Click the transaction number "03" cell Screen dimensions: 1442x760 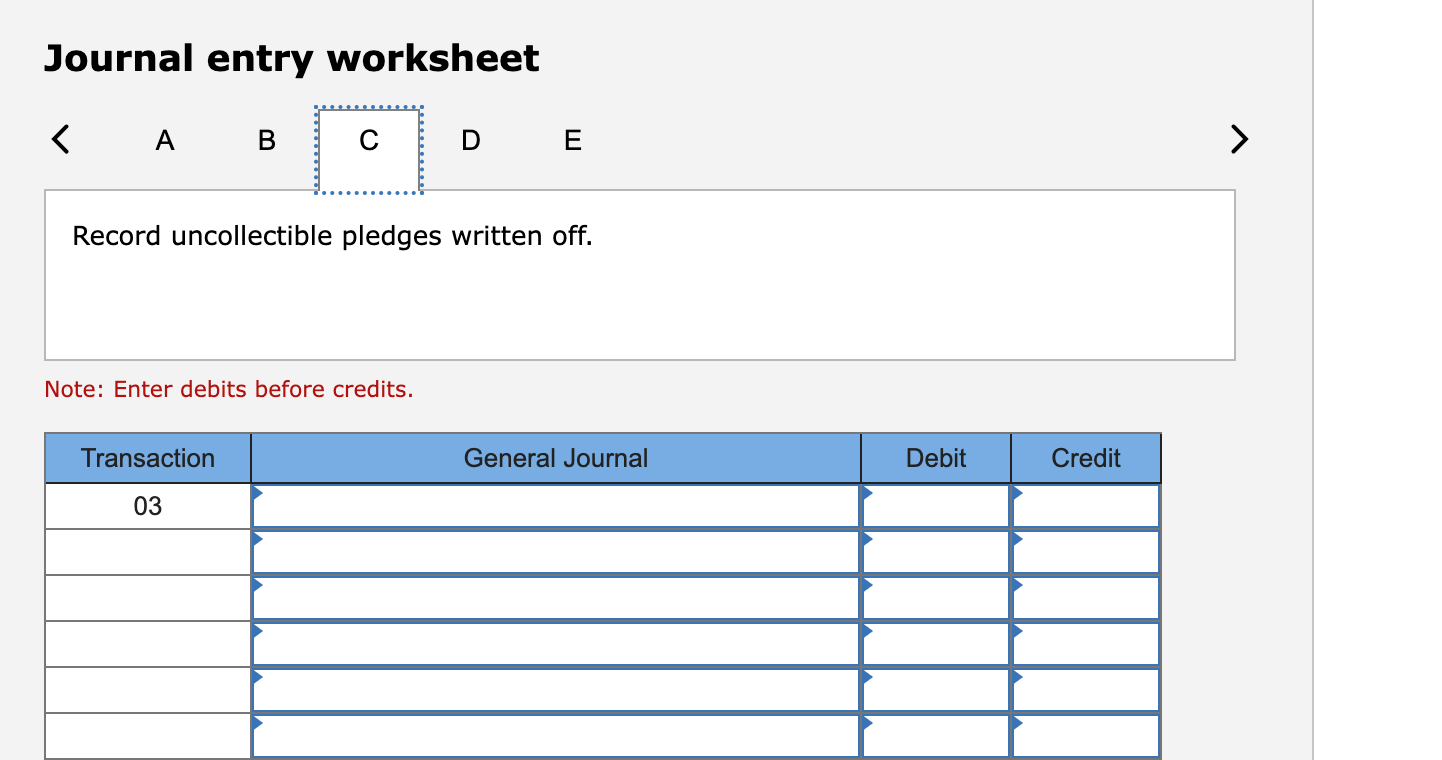coord(148,506)
